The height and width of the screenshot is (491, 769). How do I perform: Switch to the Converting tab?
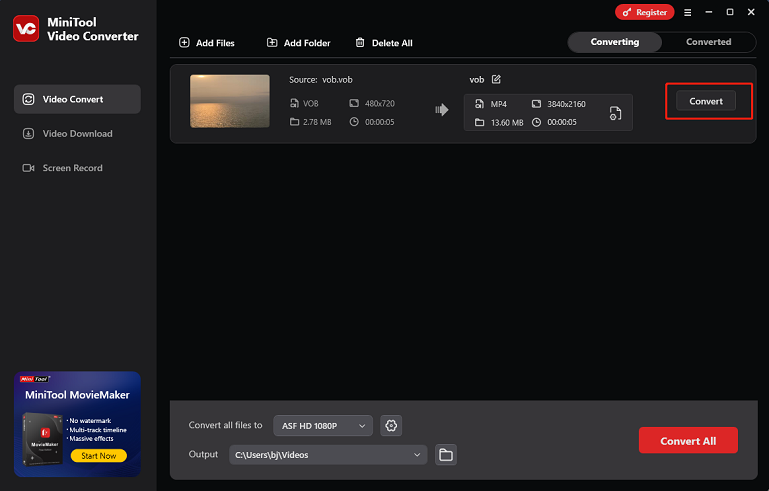click(x=615, y=42)
